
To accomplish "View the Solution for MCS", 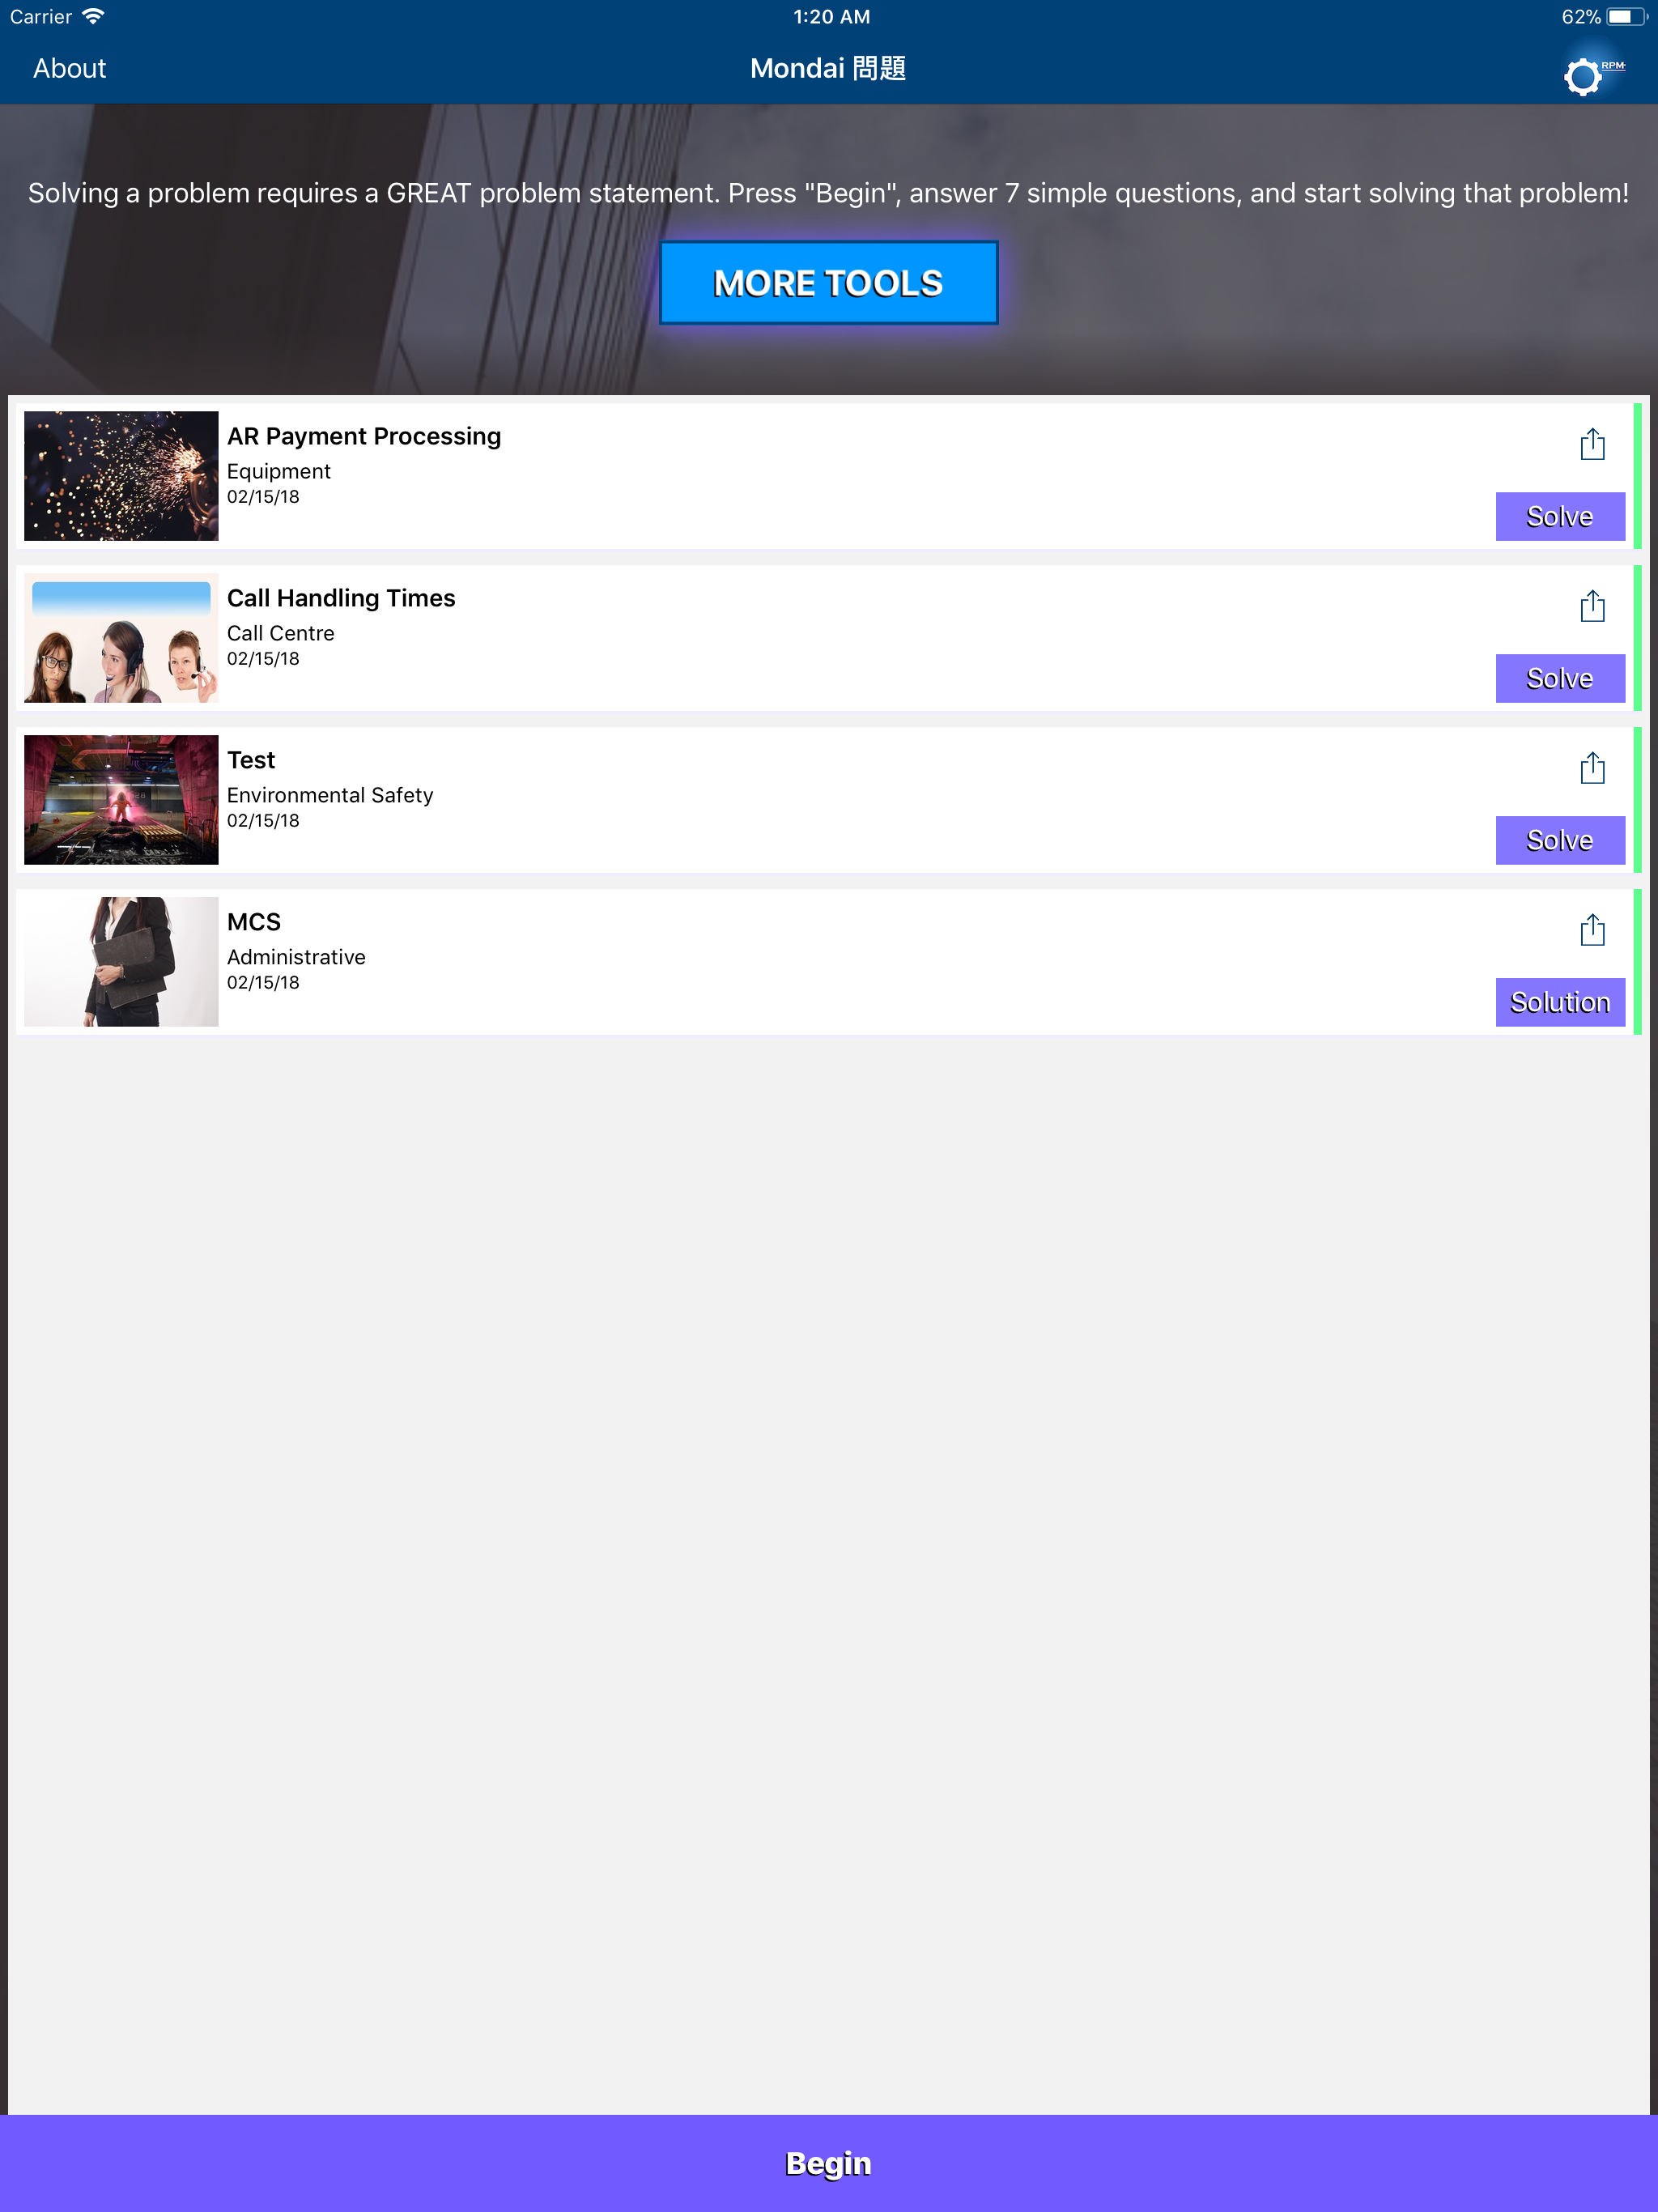I will click(x=1560, y=1002).
